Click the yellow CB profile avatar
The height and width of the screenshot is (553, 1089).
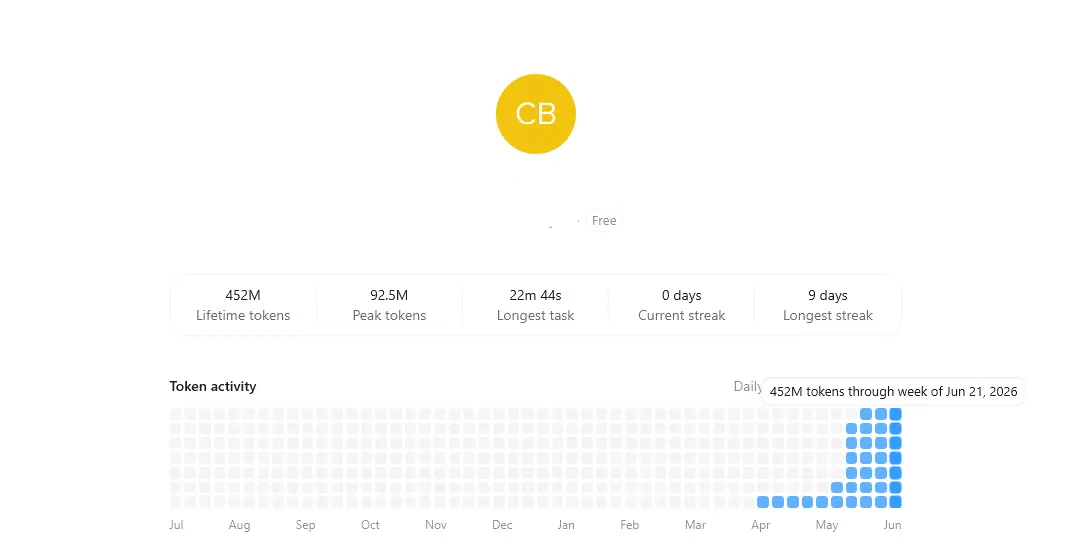tap(535, 114)
